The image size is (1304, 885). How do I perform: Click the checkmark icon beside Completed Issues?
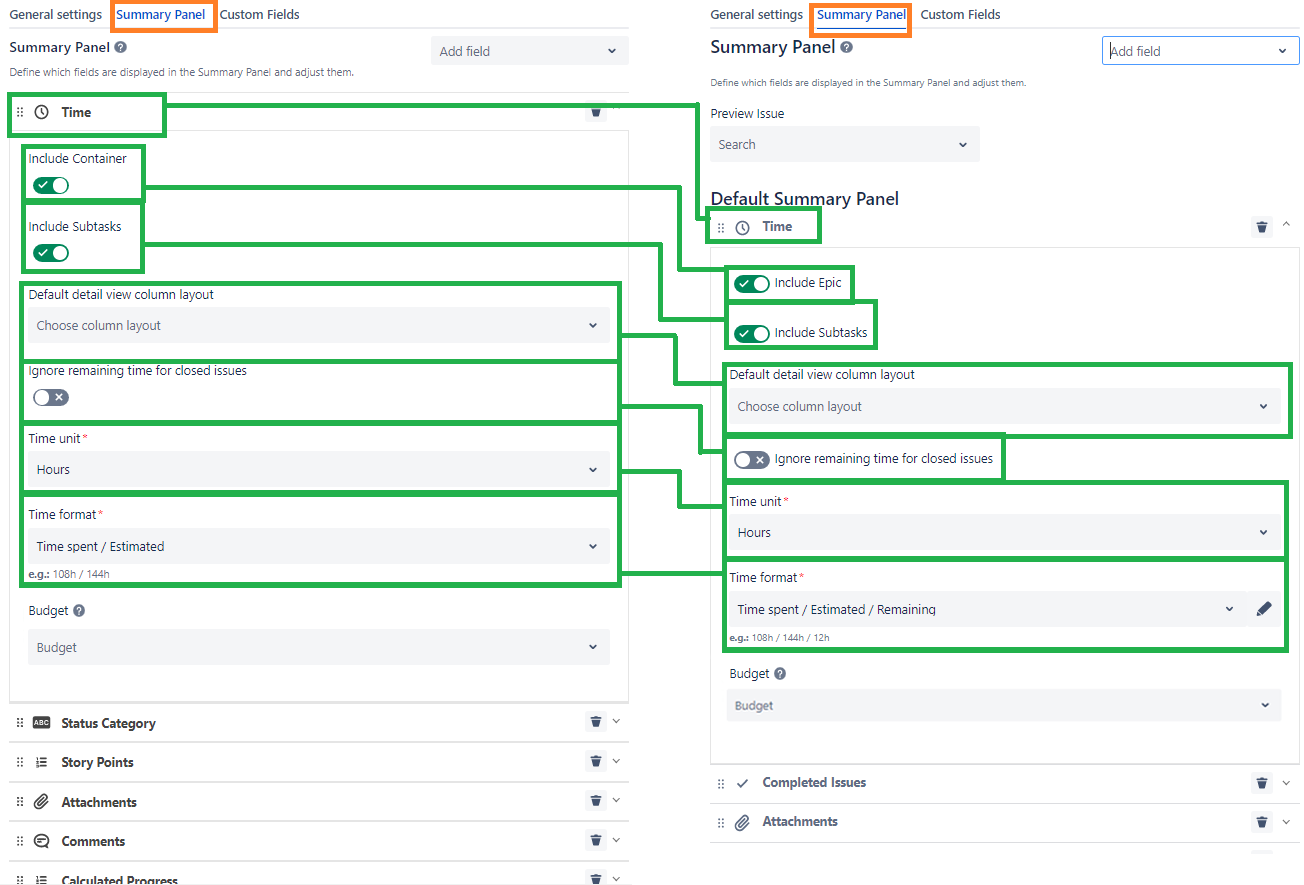pyautogui.click(x=743, y=782)
